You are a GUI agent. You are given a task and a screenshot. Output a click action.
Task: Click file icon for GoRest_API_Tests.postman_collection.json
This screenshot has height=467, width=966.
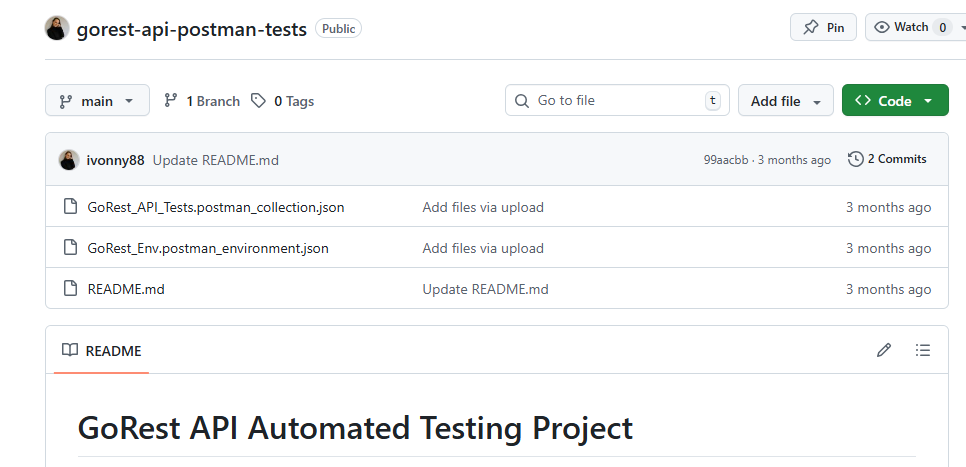click(x=71, y=206)
